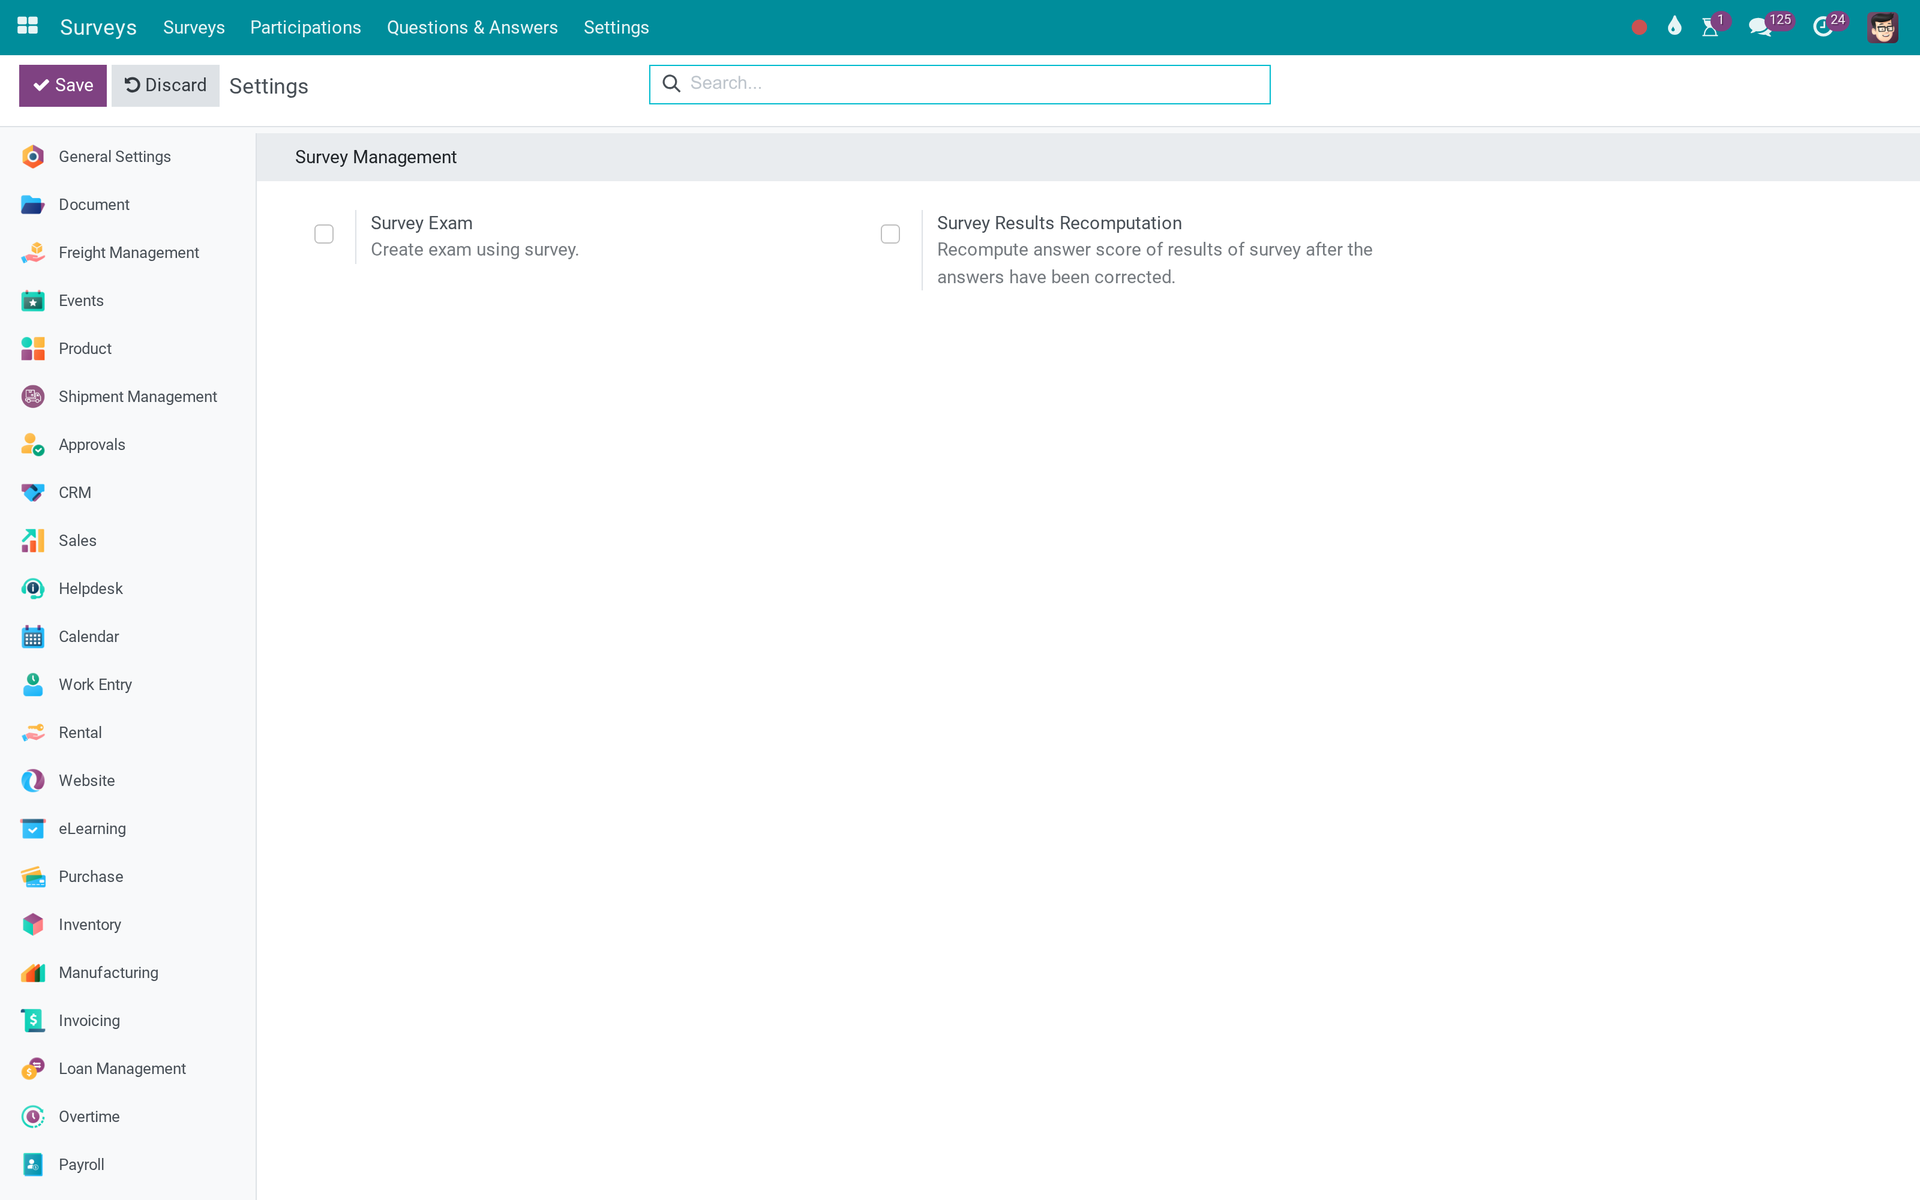Click the water drop icon in top bar
Viewport: 1920px width, 1200px height.
coord(1674,26)
